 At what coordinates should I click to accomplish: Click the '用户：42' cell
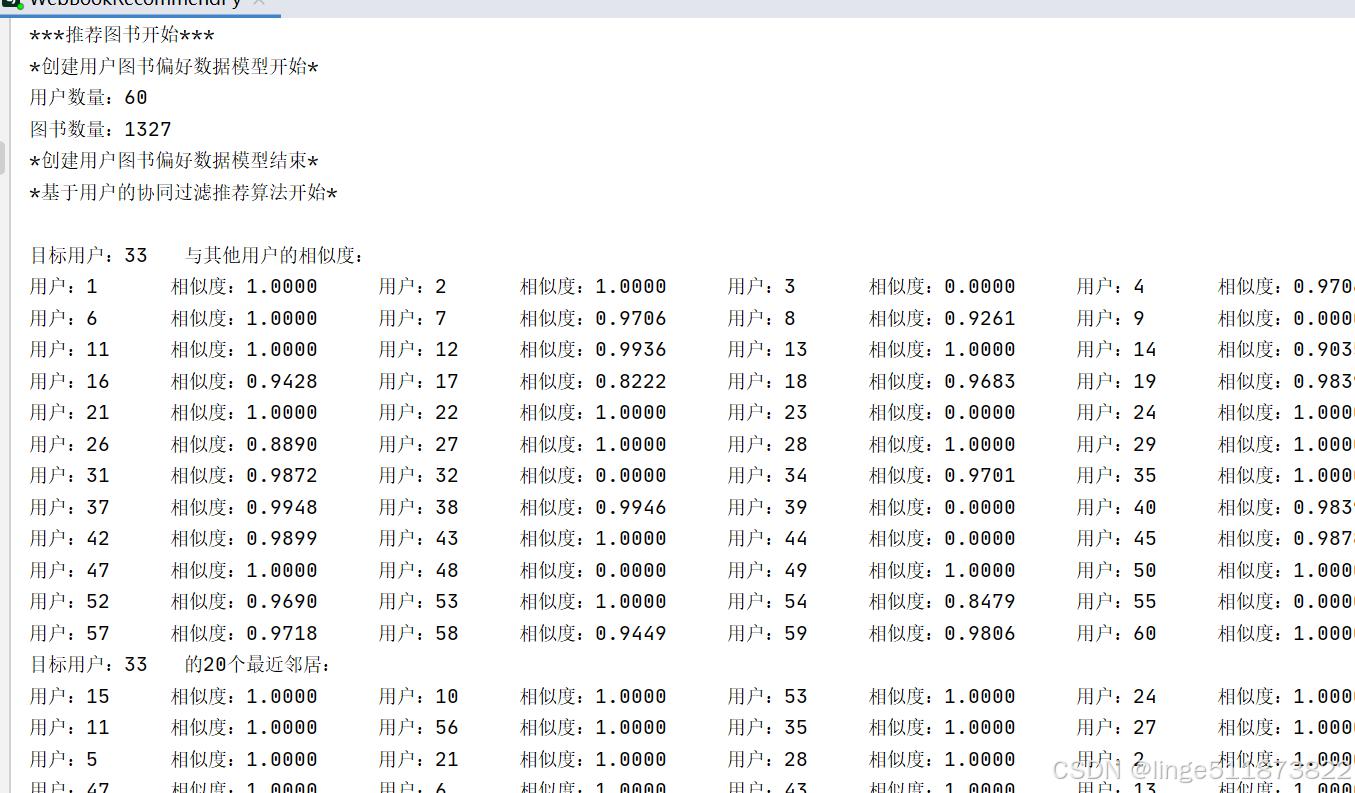[69, 539]
